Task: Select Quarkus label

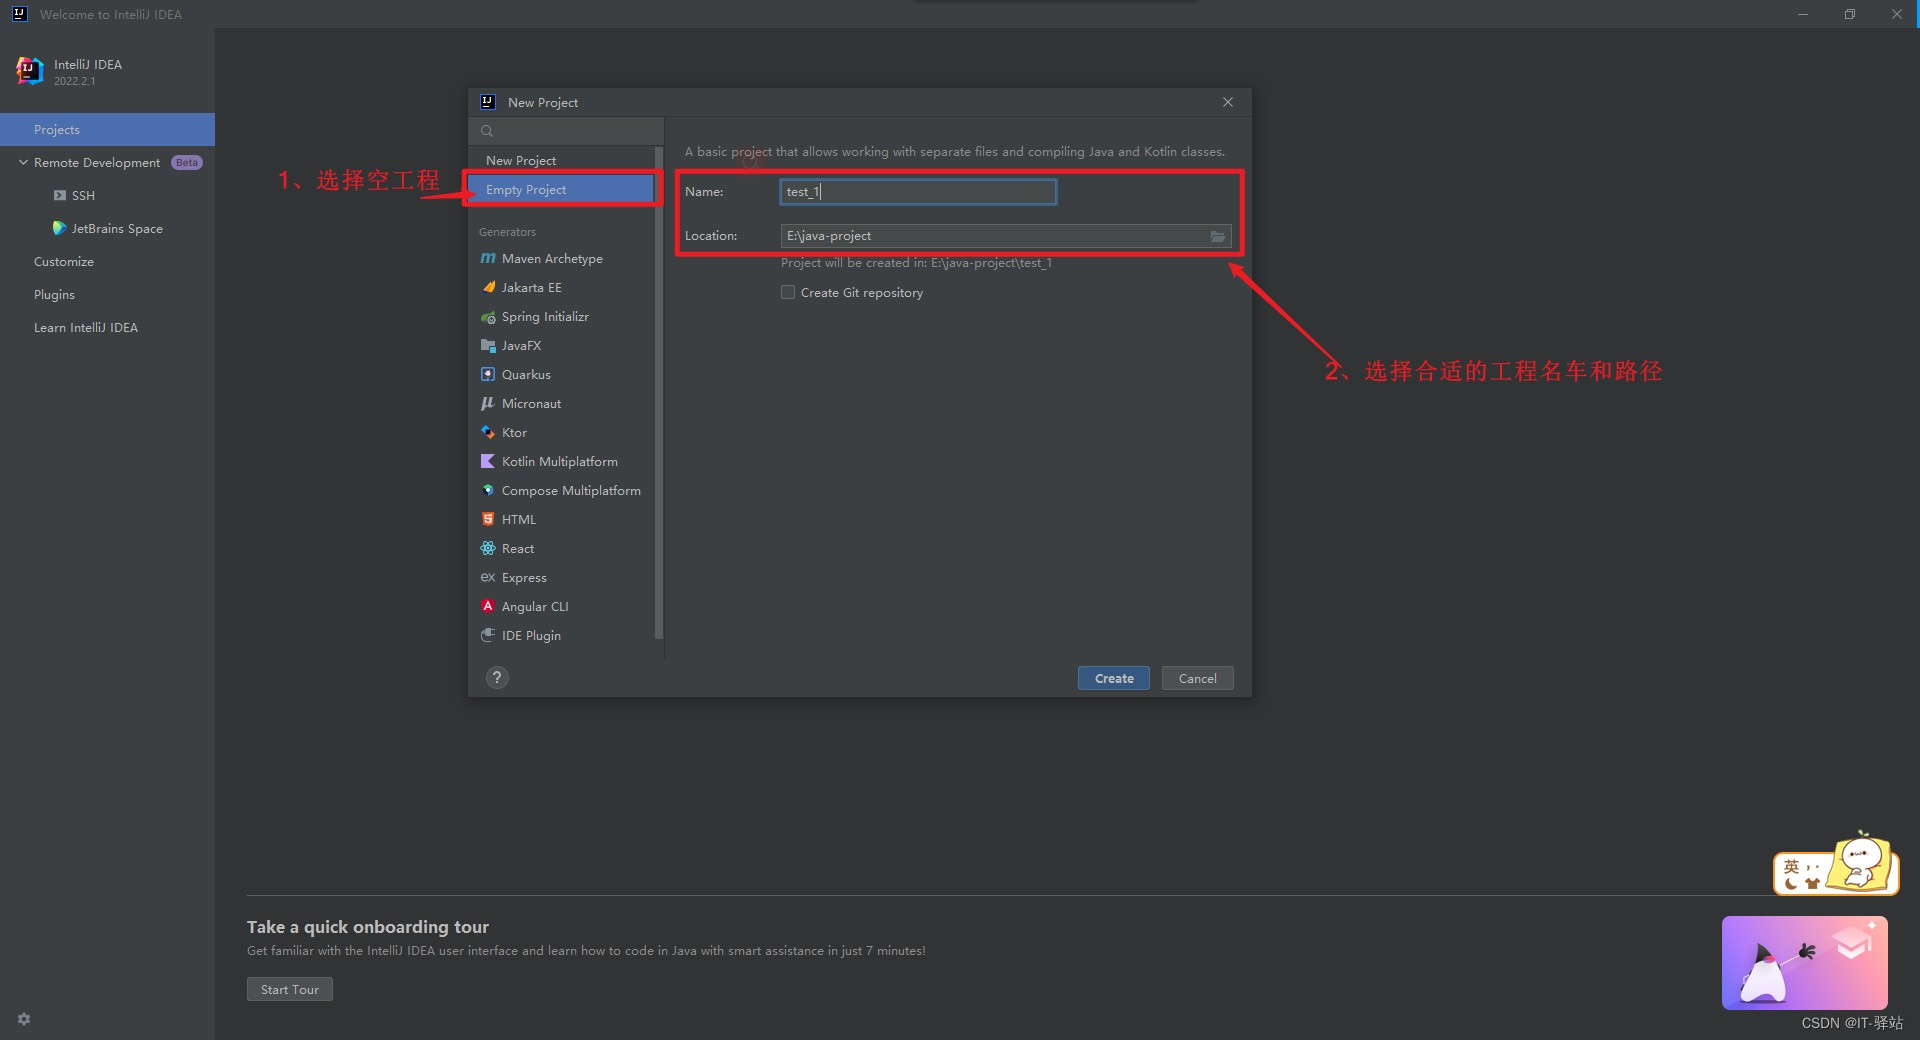Action: click(x=526, y=374)
